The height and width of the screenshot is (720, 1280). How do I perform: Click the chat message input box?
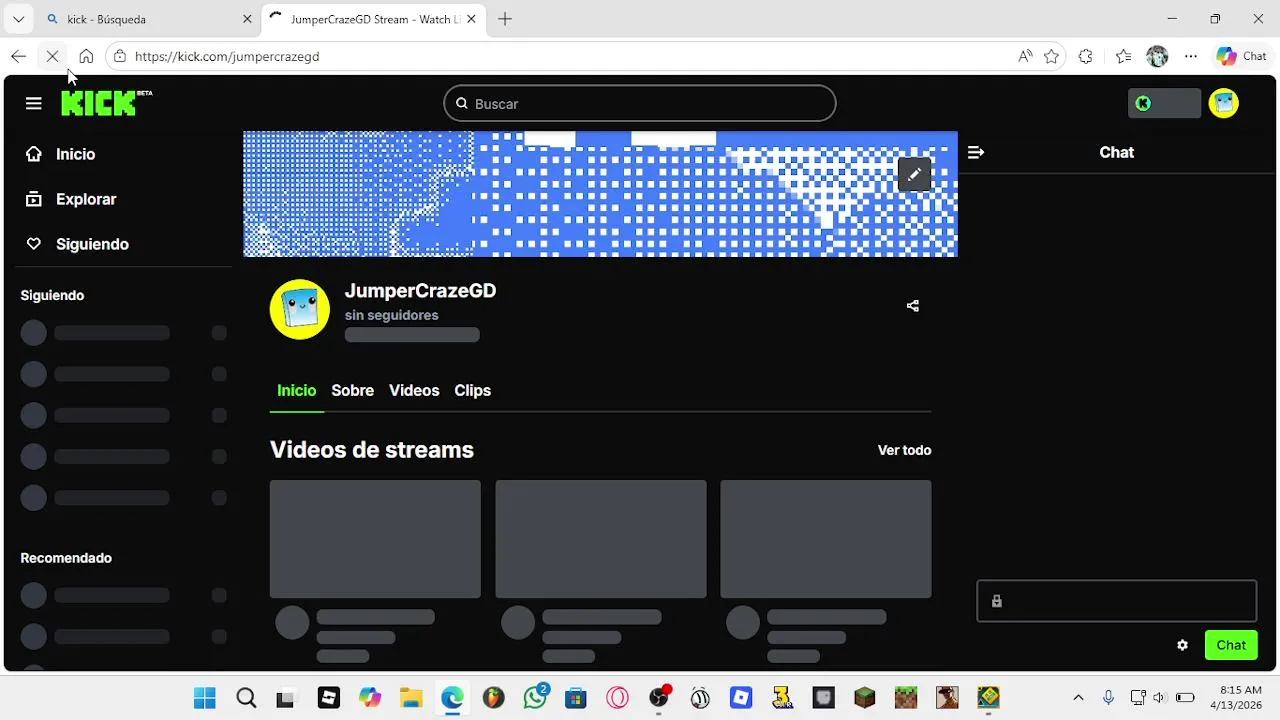pos(1116,601)
